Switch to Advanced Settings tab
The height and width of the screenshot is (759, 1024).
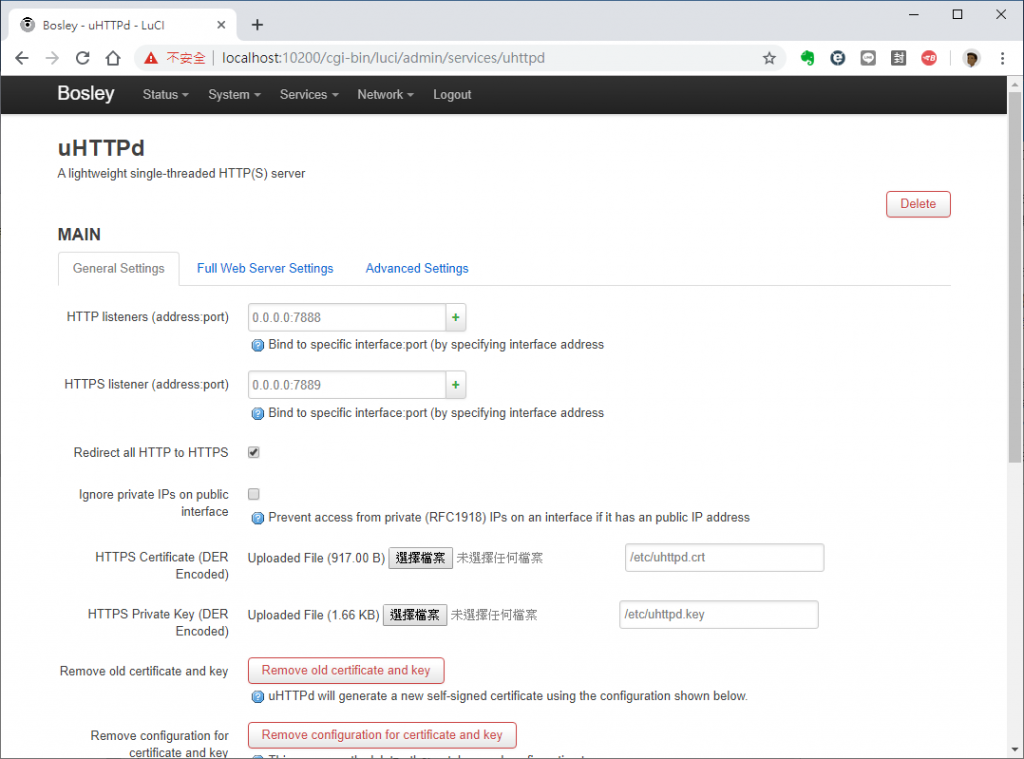click(417, 268)
